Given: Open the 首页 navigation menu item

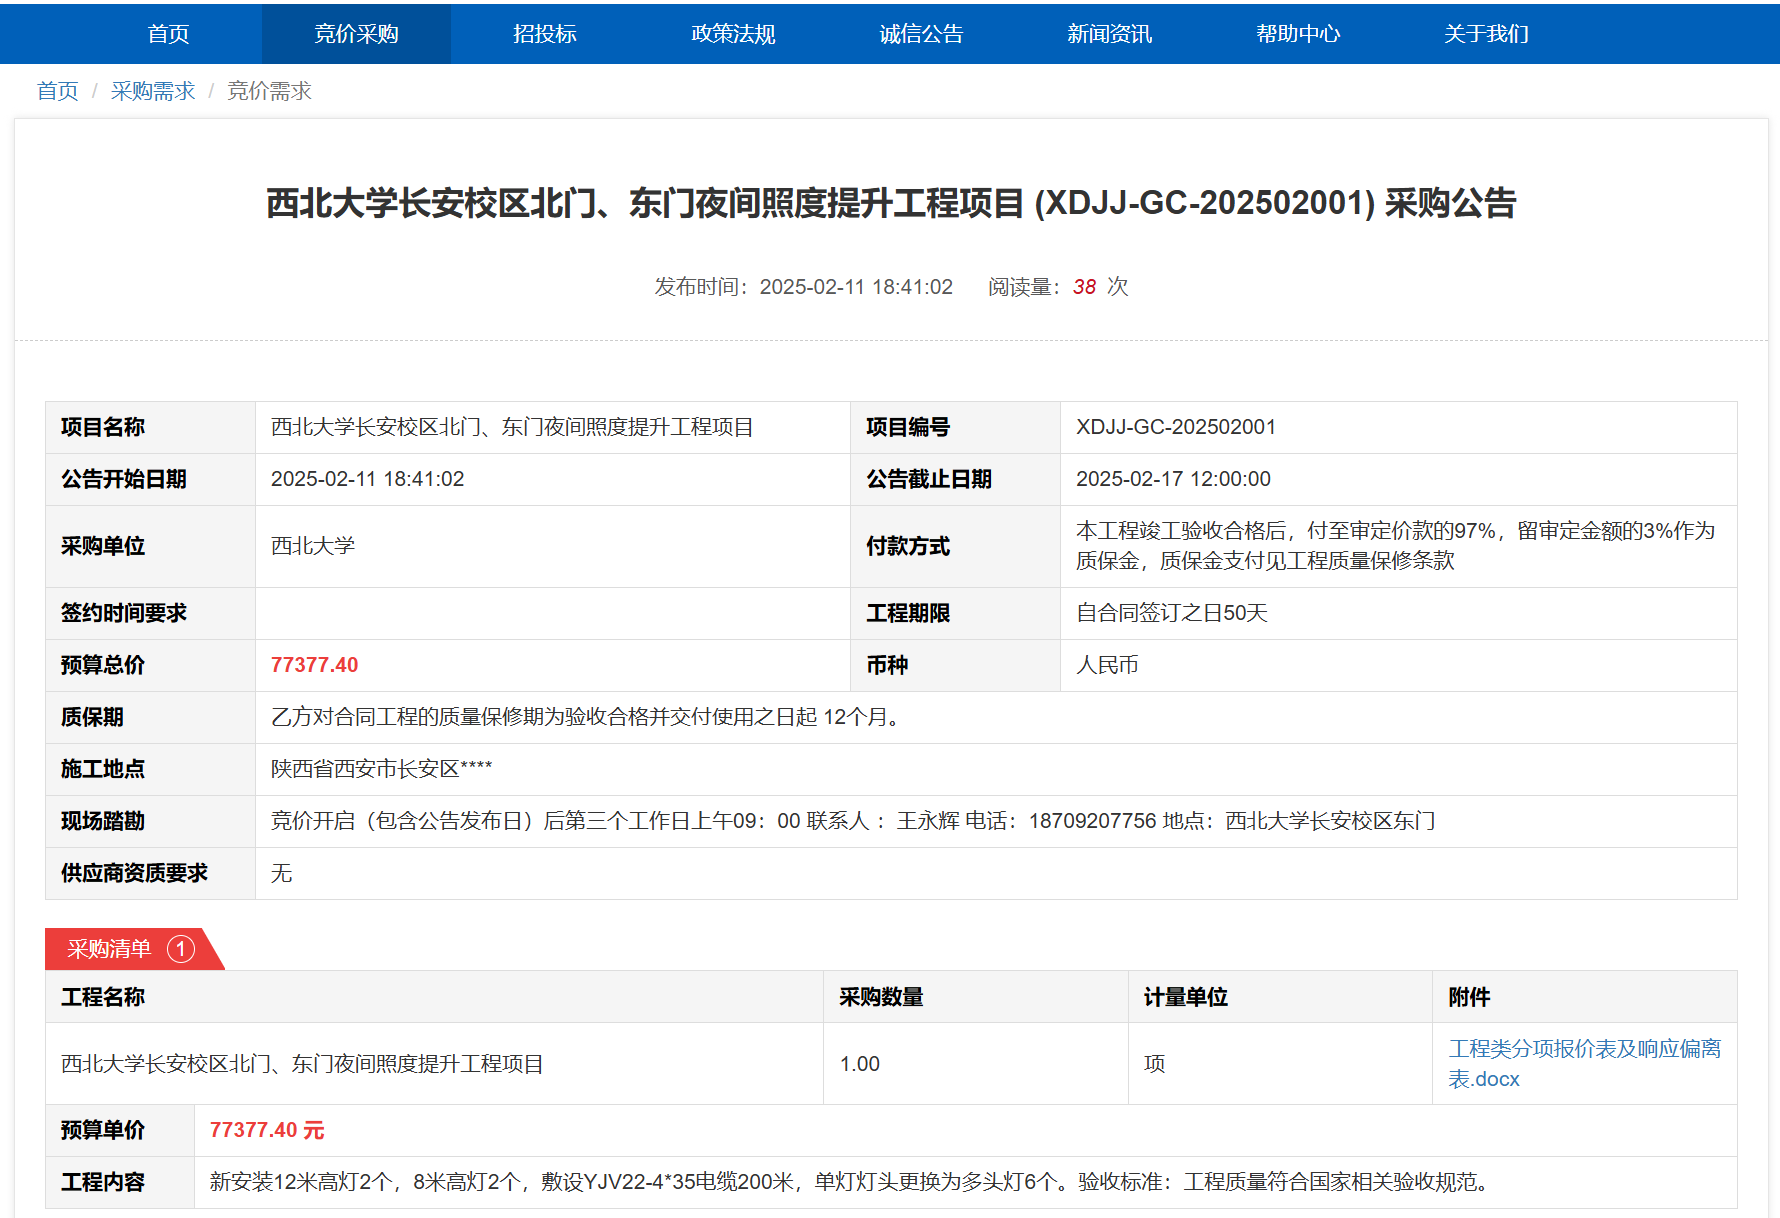Looking at the screenshot, I should pos(168,34).
